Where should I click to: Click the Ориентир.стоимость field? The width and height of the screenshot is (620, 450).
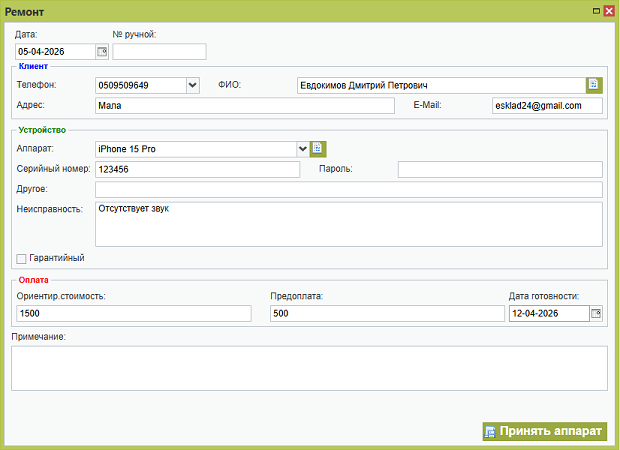click(x=133, y=314)
